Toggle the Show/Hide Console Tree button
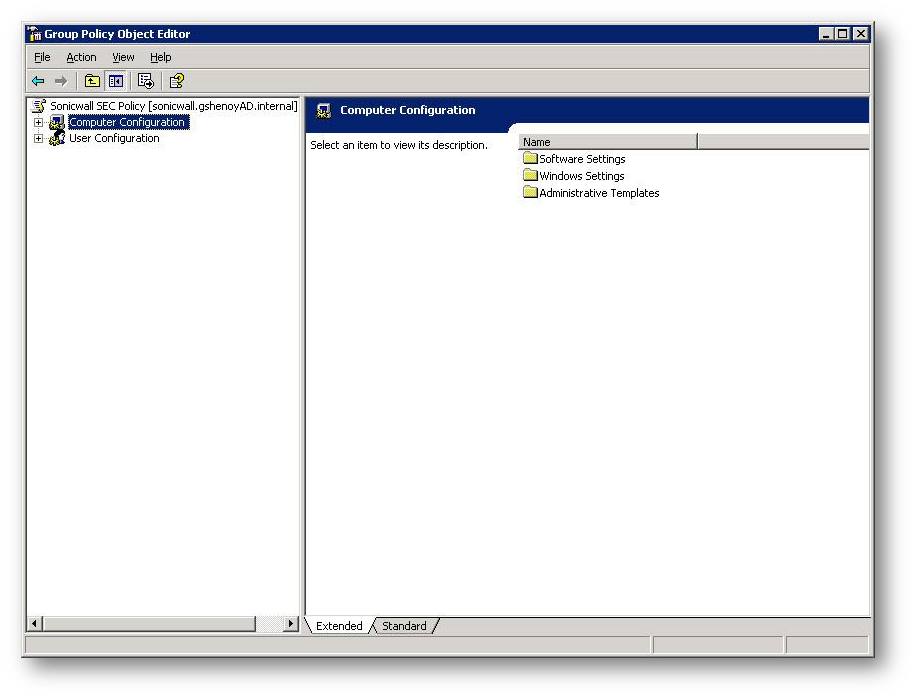 (116, 81)
